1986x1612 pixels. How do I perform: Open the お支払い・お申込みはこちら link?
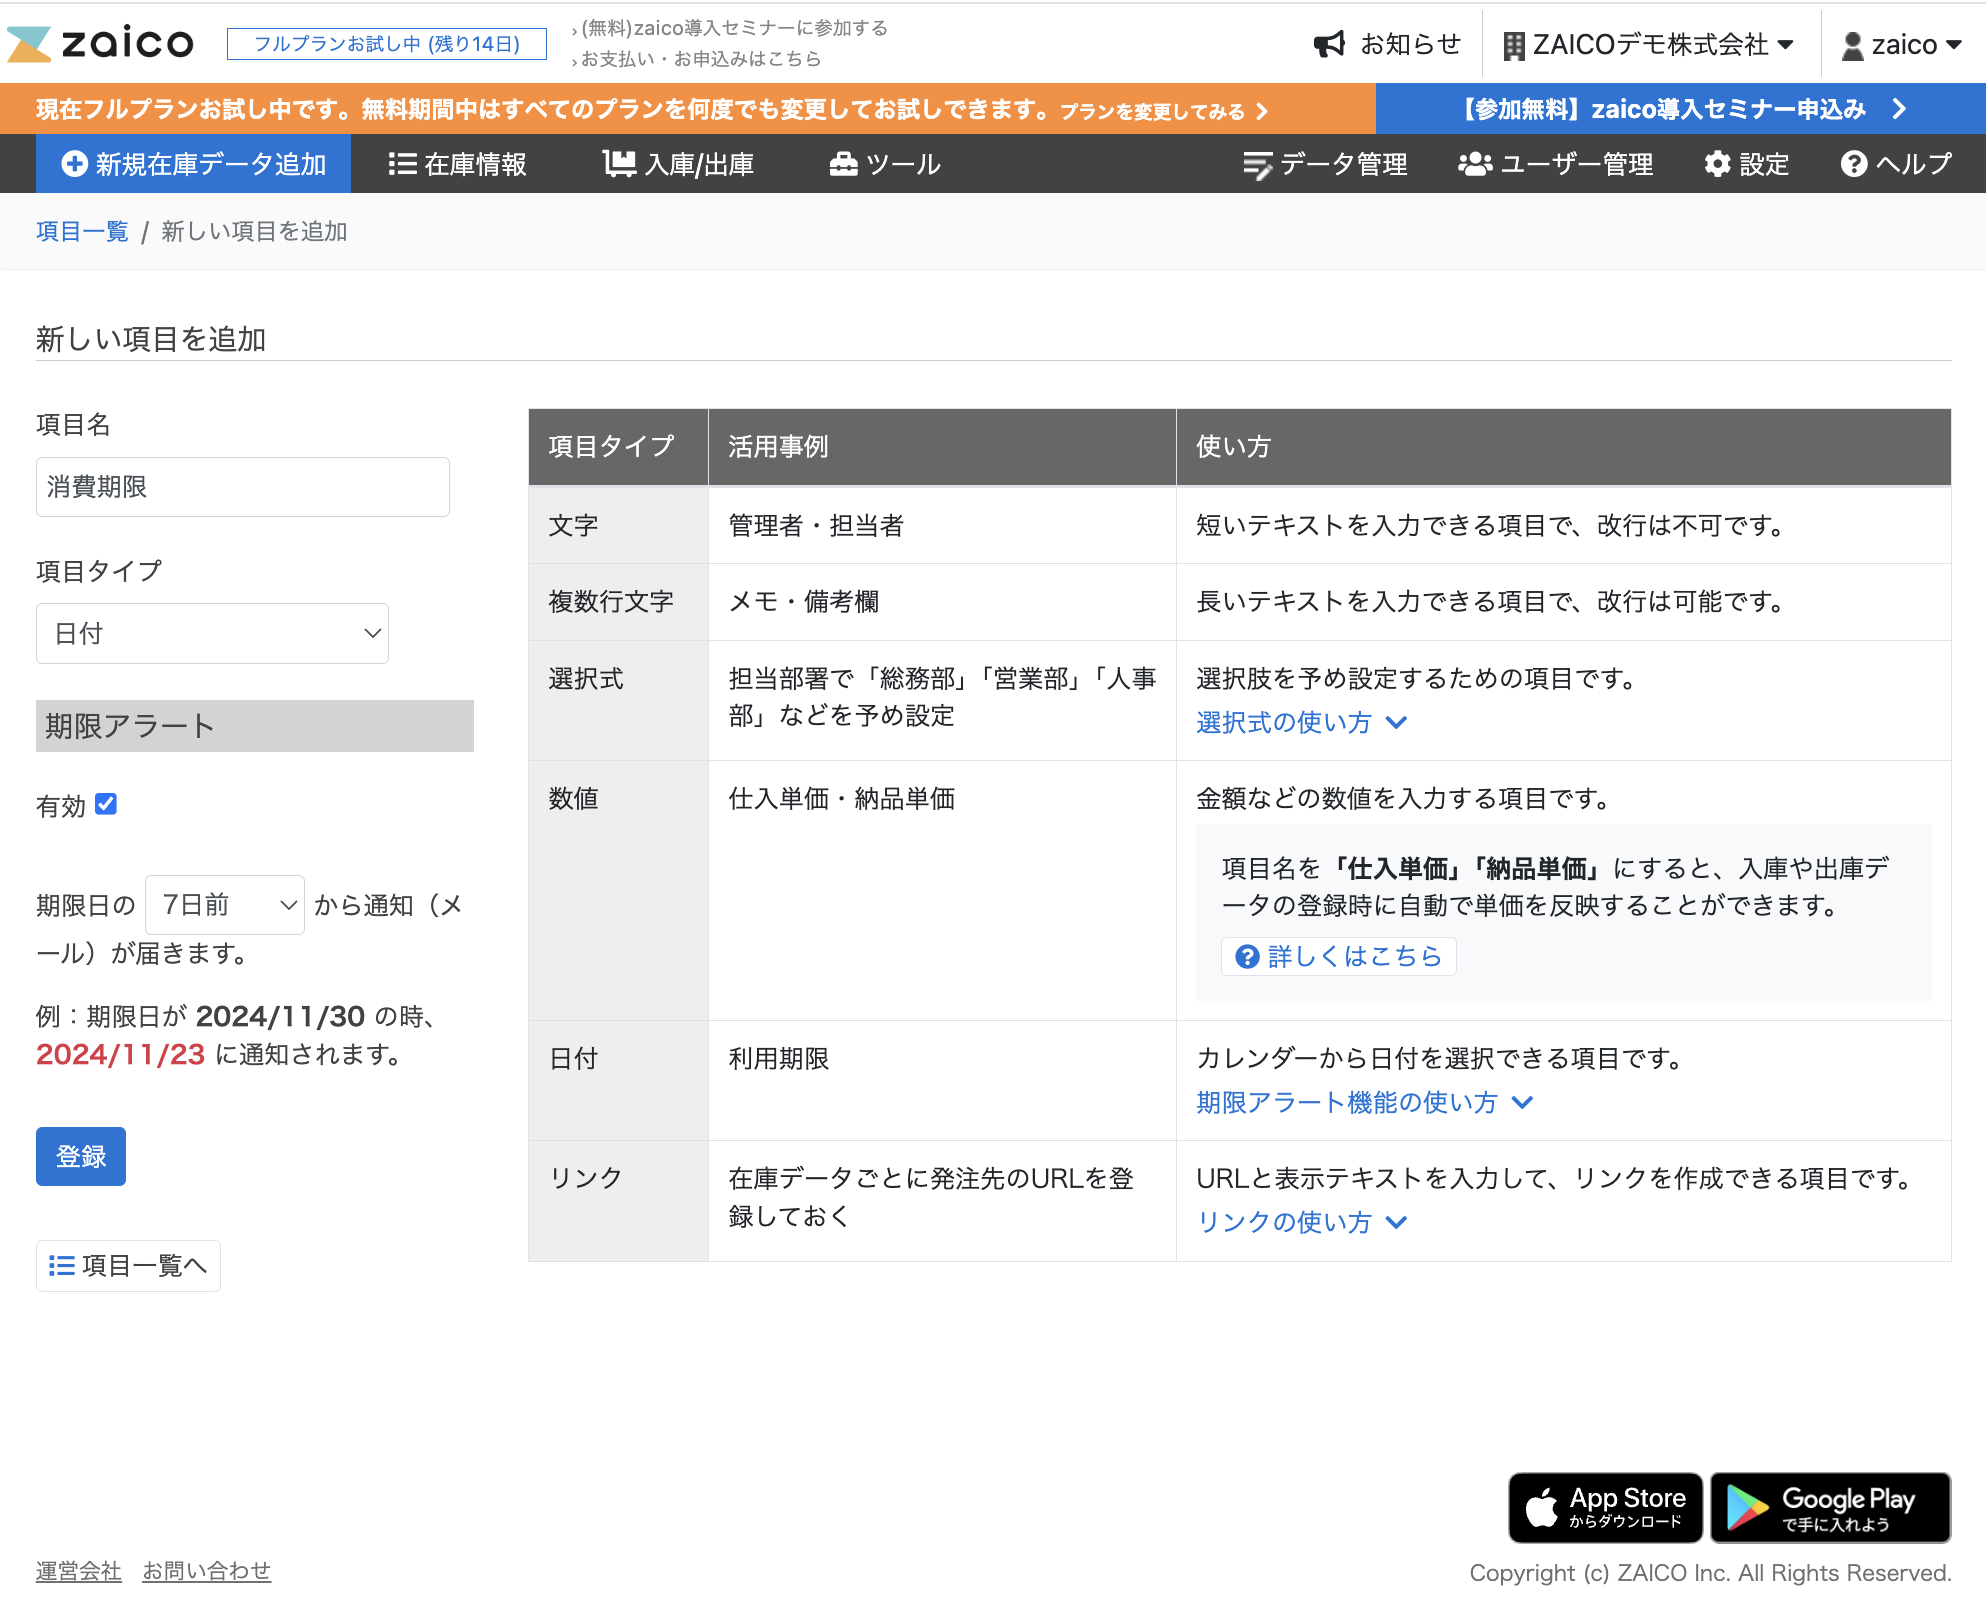(x=700, y=59)
